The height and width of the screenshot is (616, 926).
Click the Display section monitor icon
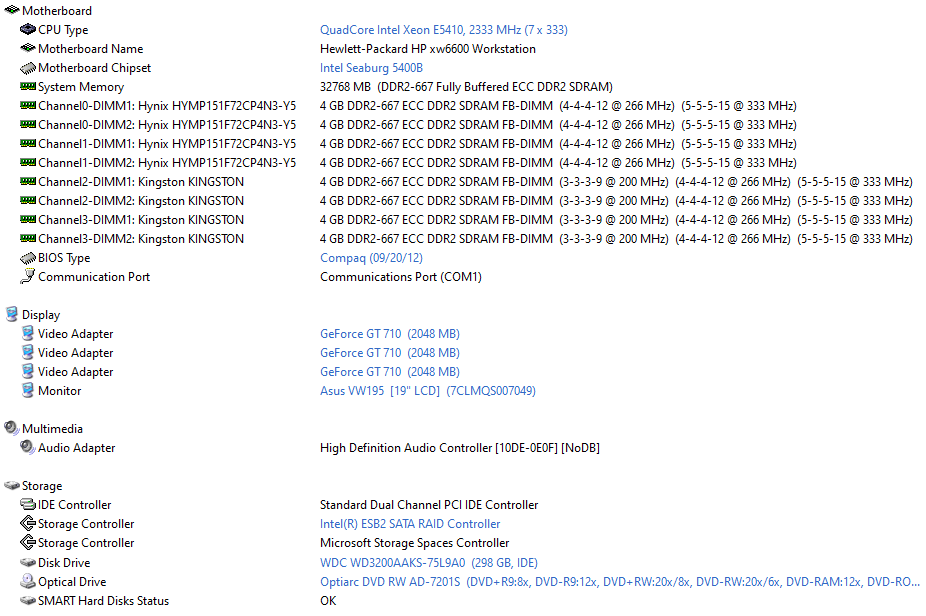tap(11, 314)
